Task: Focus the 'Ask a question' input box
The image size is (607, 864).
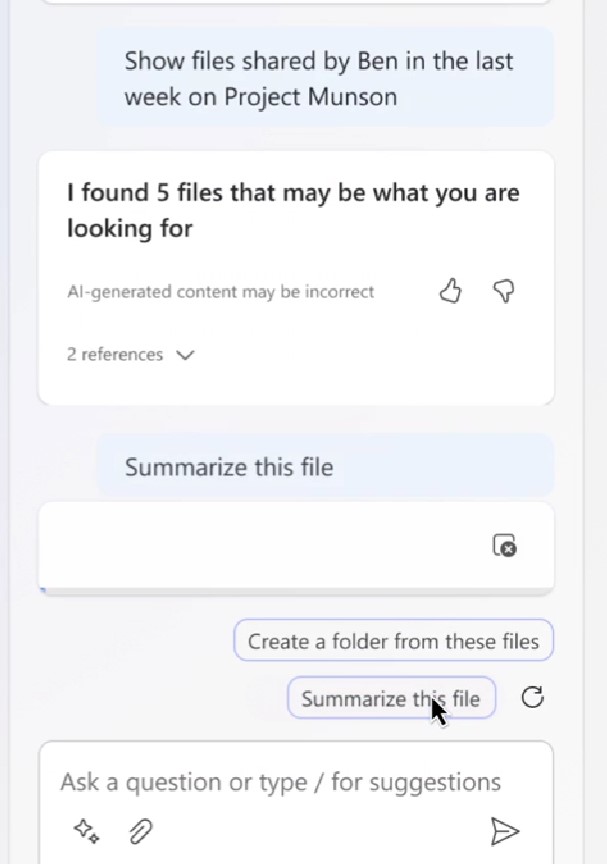Action: (x=280, y=782)
